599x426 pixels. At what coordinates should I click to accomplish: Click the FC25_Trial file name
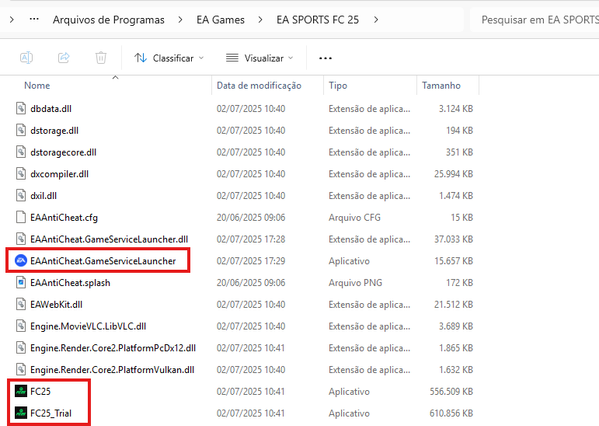pos(51,413)
